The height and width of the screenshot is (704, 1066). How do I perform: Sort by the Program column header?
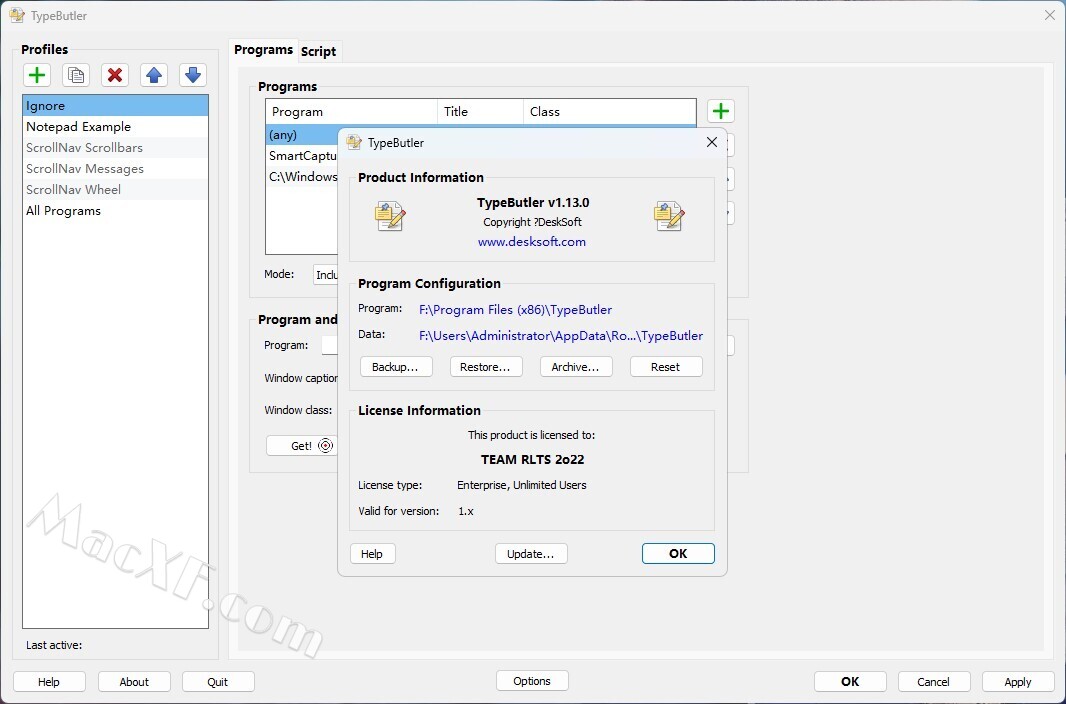pos(351,111)
